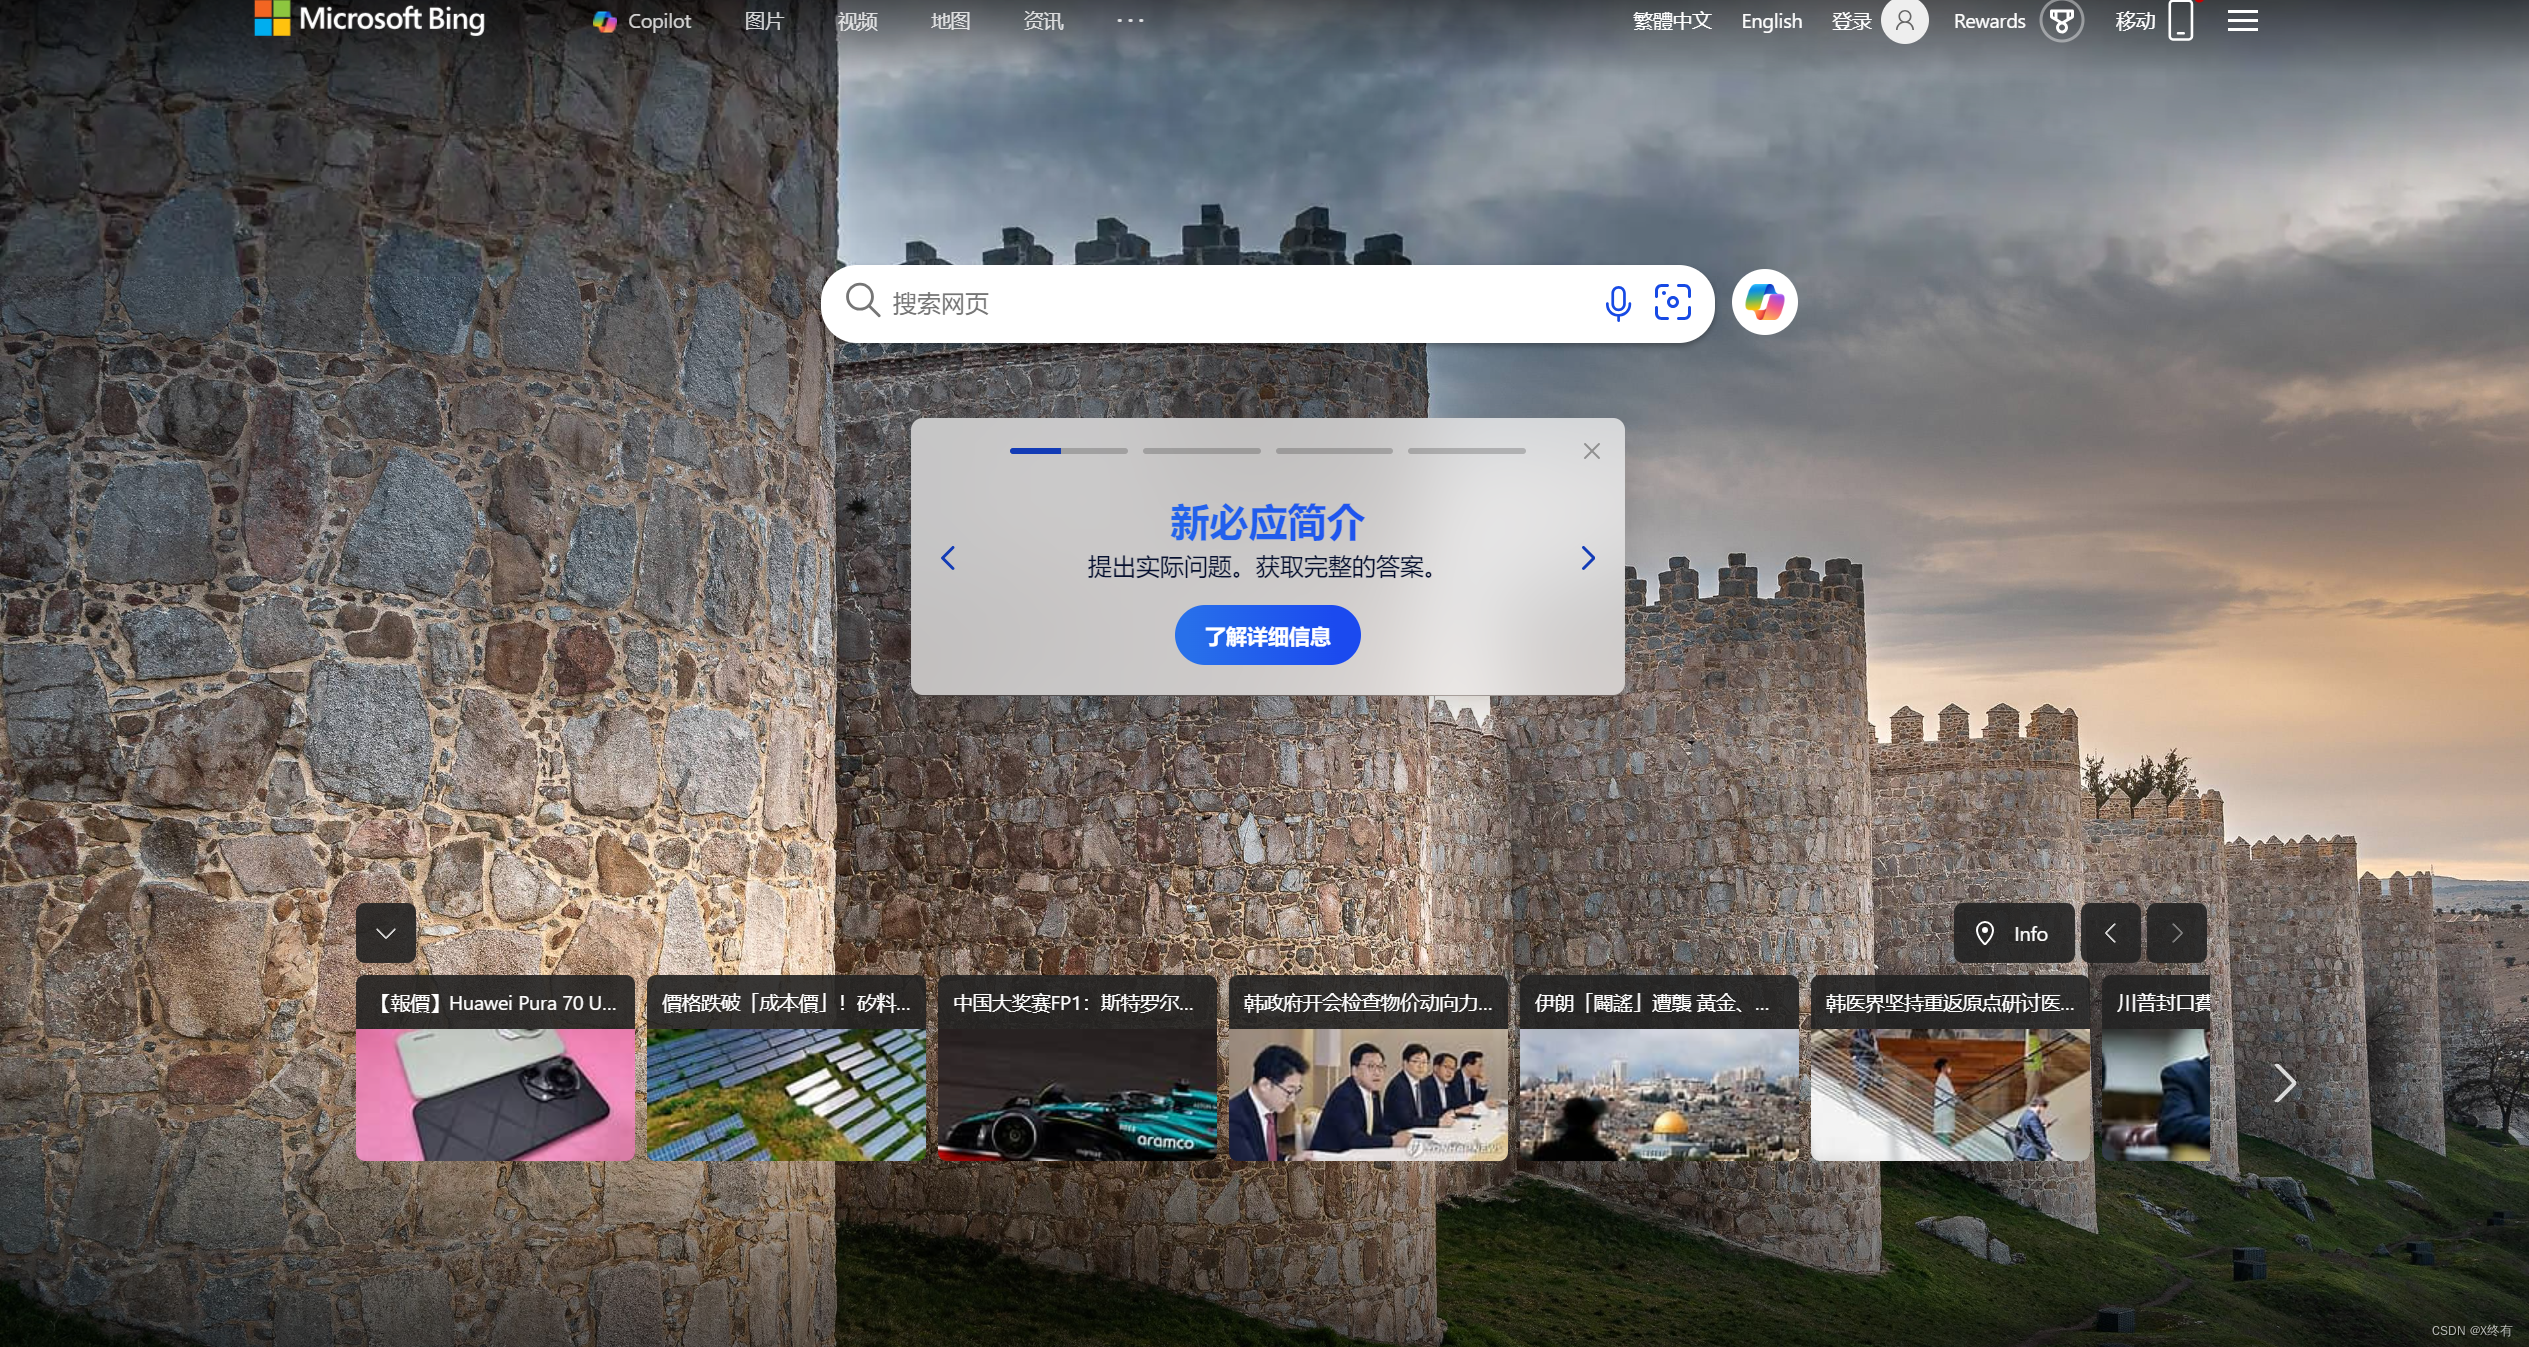The image size is (2529, 1347).
Task: Open the user account avatar icon
Action: (1904, 21)
